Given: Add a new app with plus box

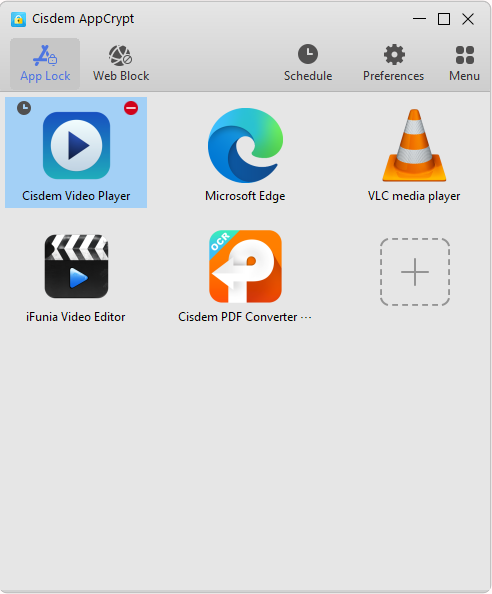Looking at the screenshot, I should 415,272.
